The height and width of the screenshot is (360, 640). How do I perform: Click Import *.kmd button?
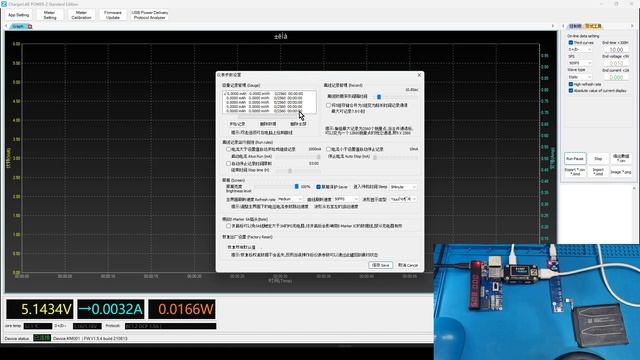click(x=598, y=172)
